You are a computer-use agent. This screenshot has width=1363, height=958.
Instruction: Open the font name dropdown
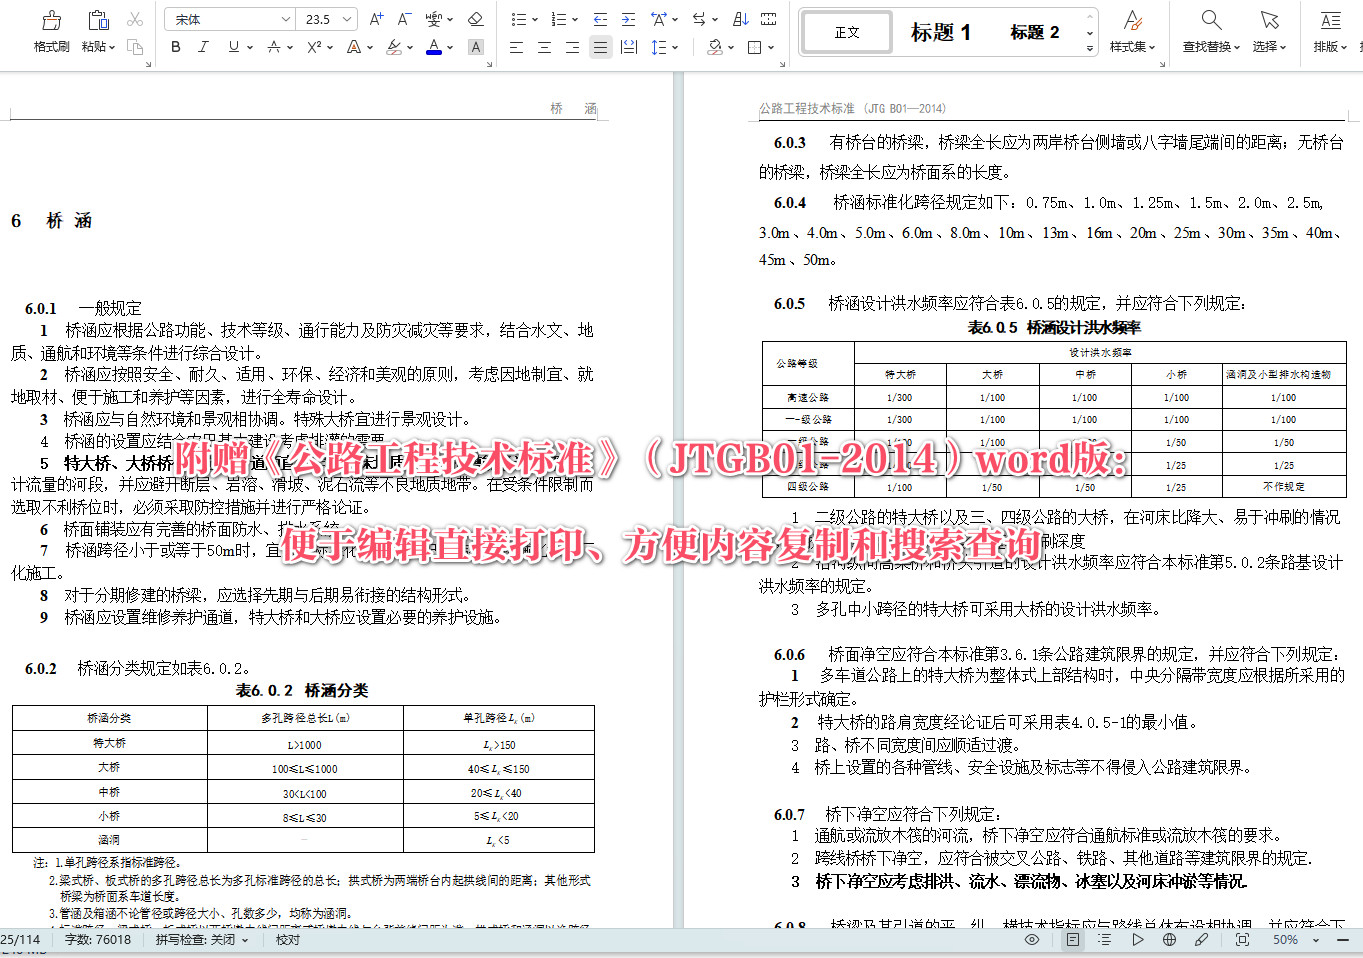pyautogui.click(x=286, y=18)
